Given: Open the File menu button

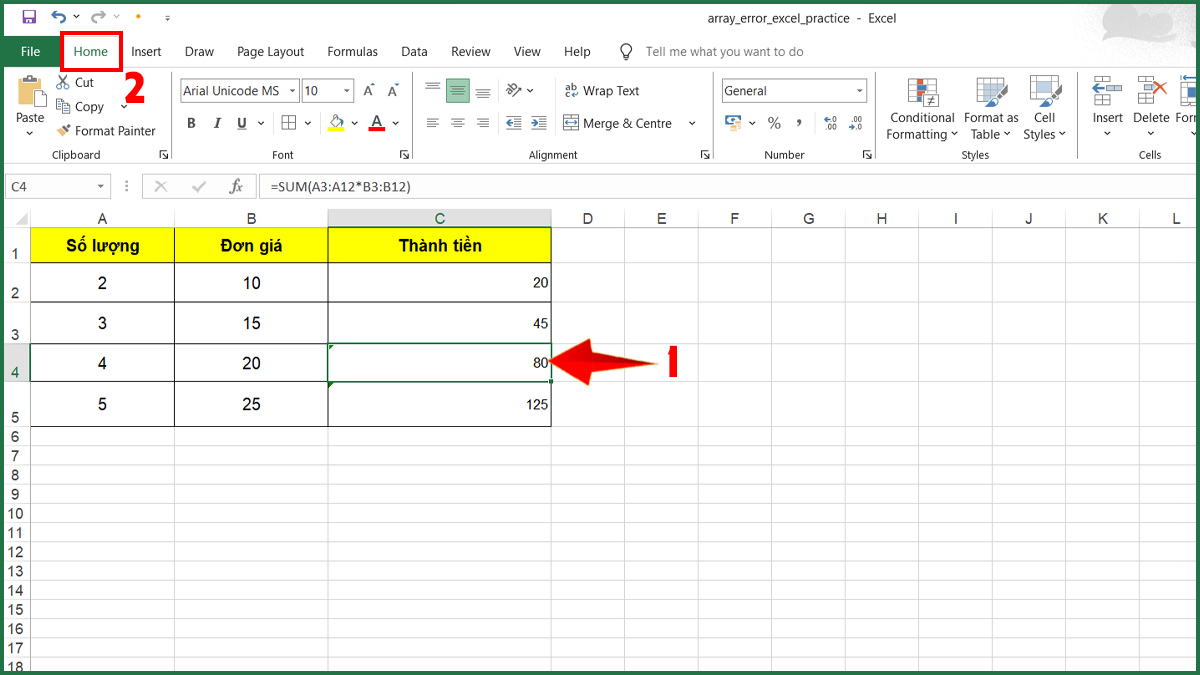Looking at the screenshot, I should click(30, 52).
